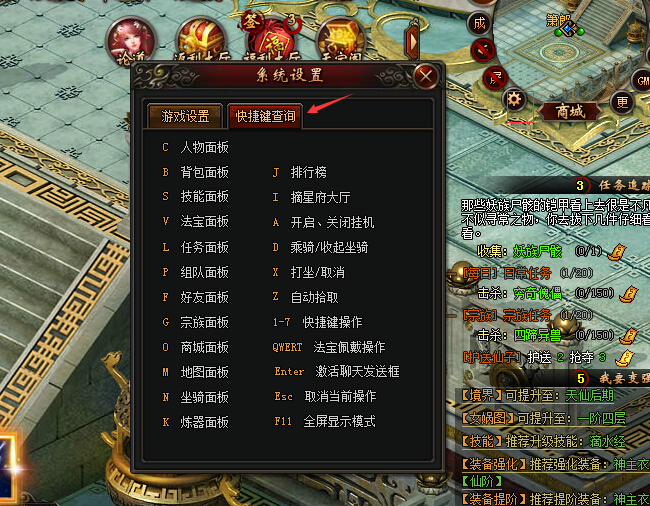Collapse the [每日] 日常任务 quest entry
Screen dimensions: 650x506
(x=453, y=274)
